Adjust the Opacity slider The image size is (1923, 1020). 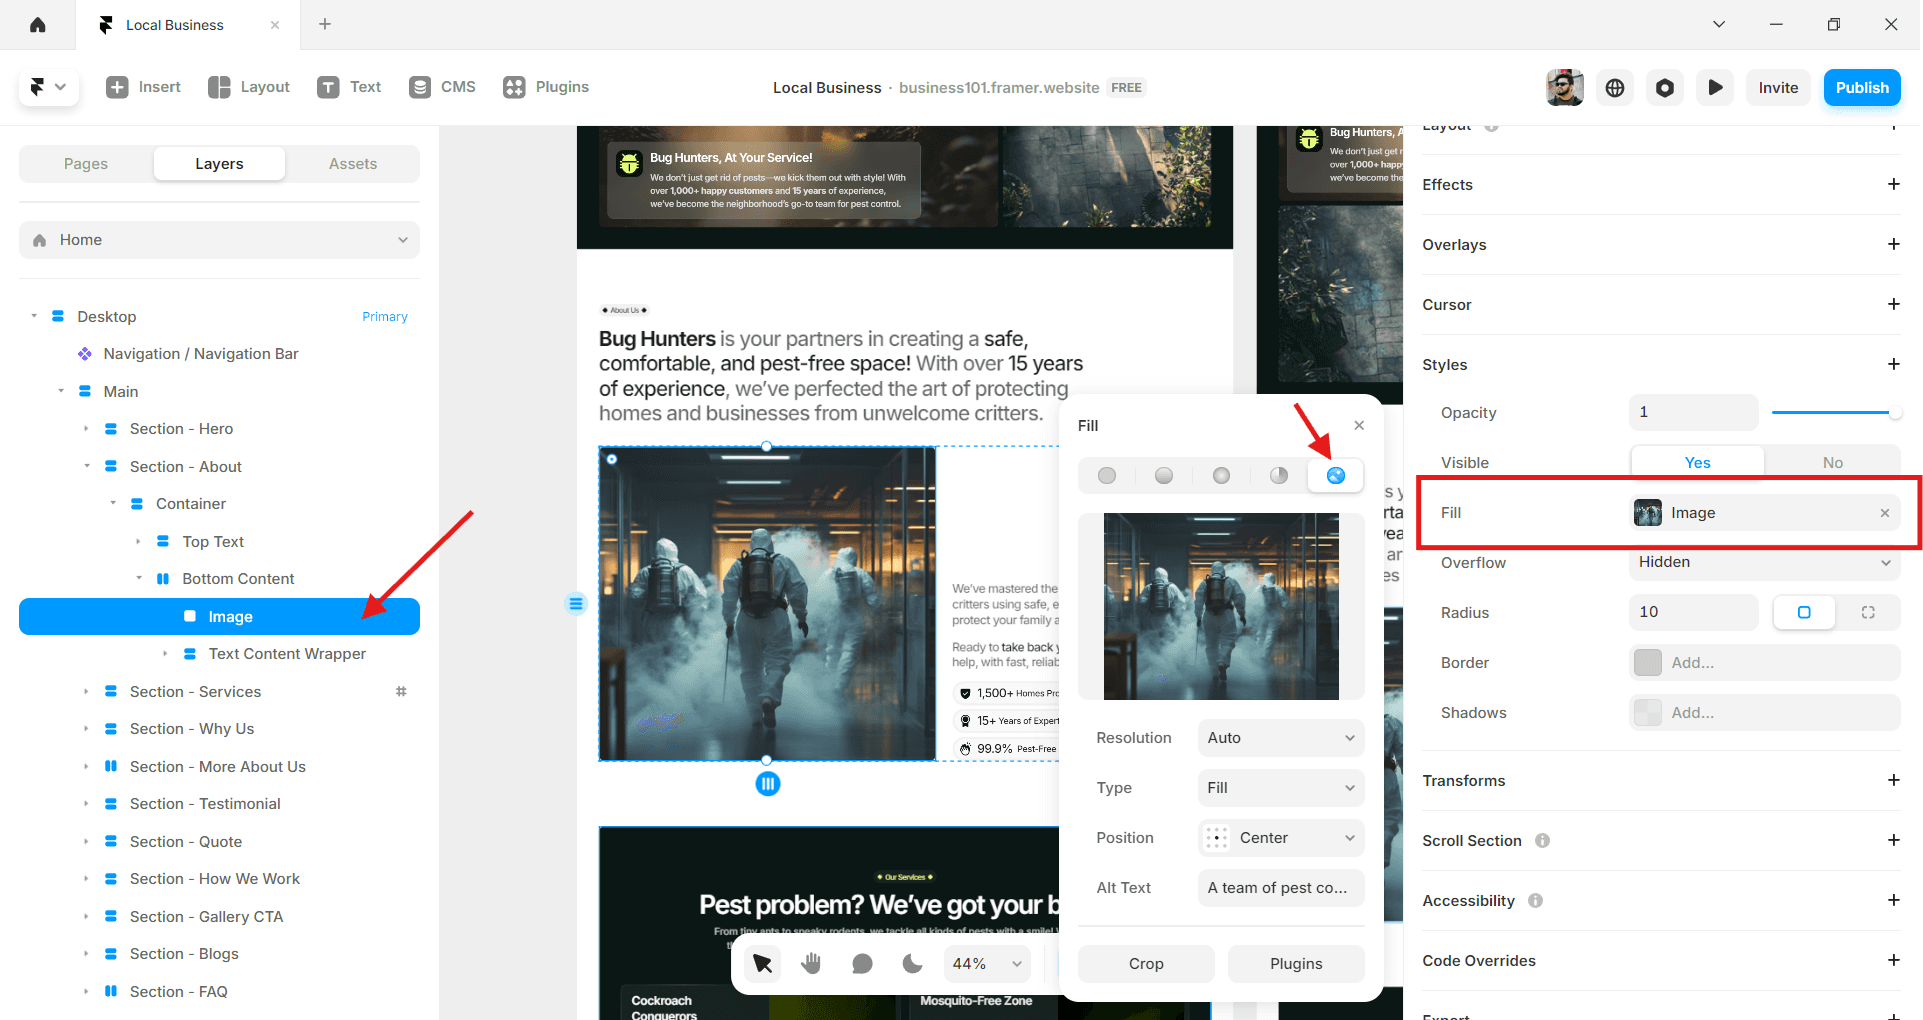1835,412
